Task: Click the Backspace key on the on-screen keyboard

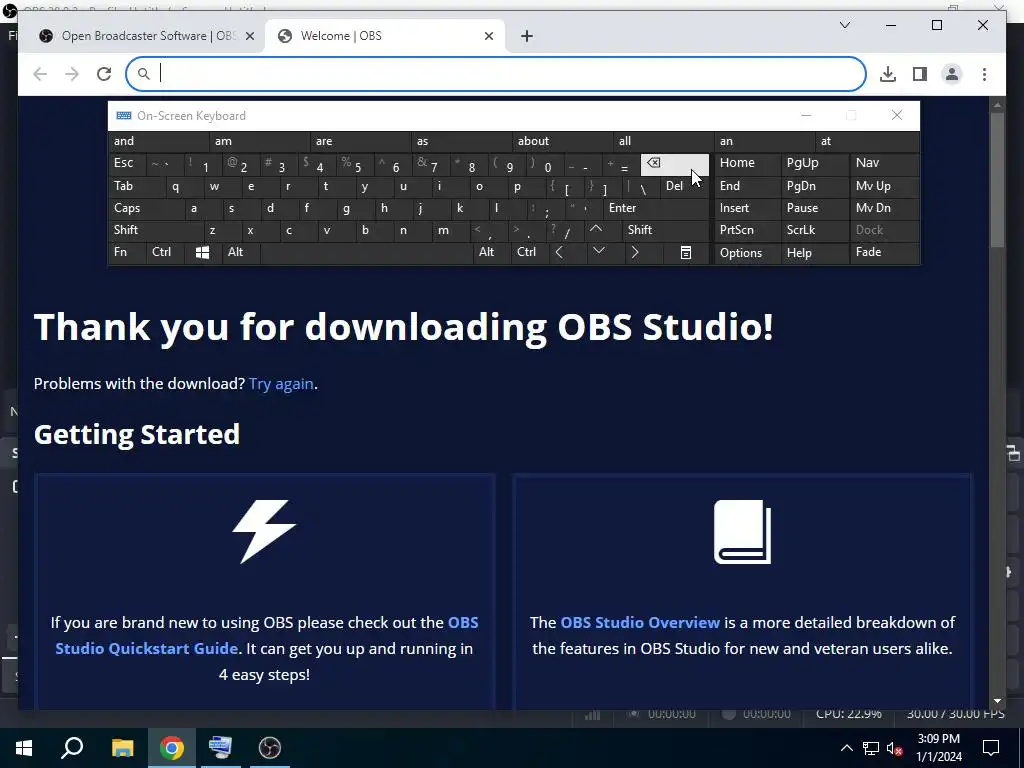Action: [674, 163]
